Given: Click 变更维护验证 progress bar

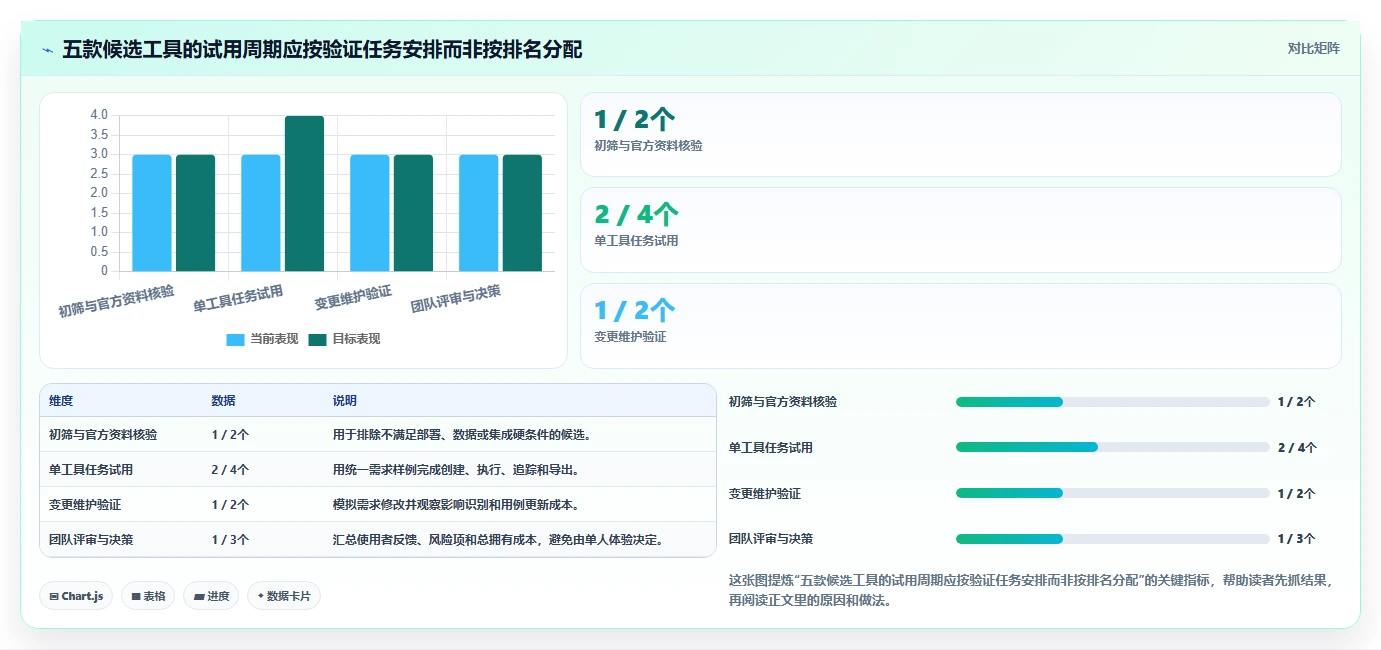Looking at the screenshot, I should (x=1112, y=493).
